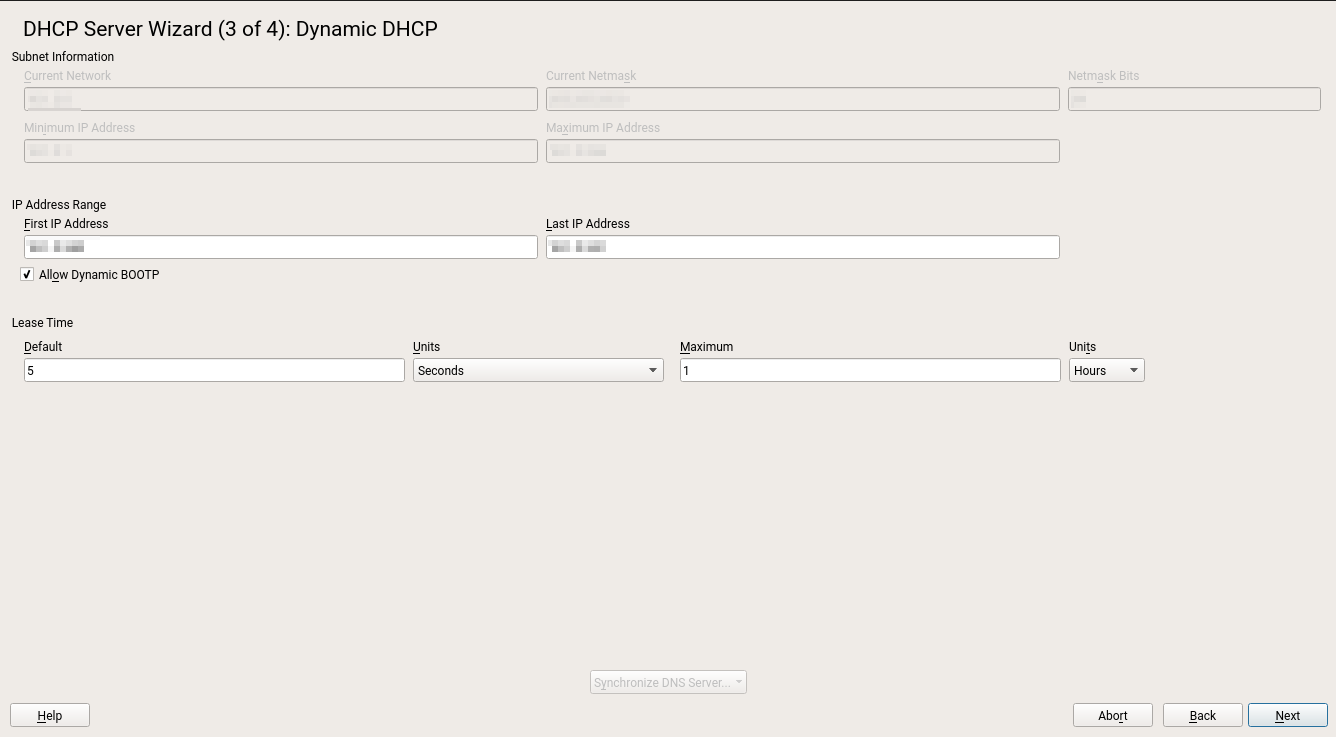Click the arrow on the Seconds combo box
Image resolution: width=1336 pixels, height=737 pixels.
(655, 369)
